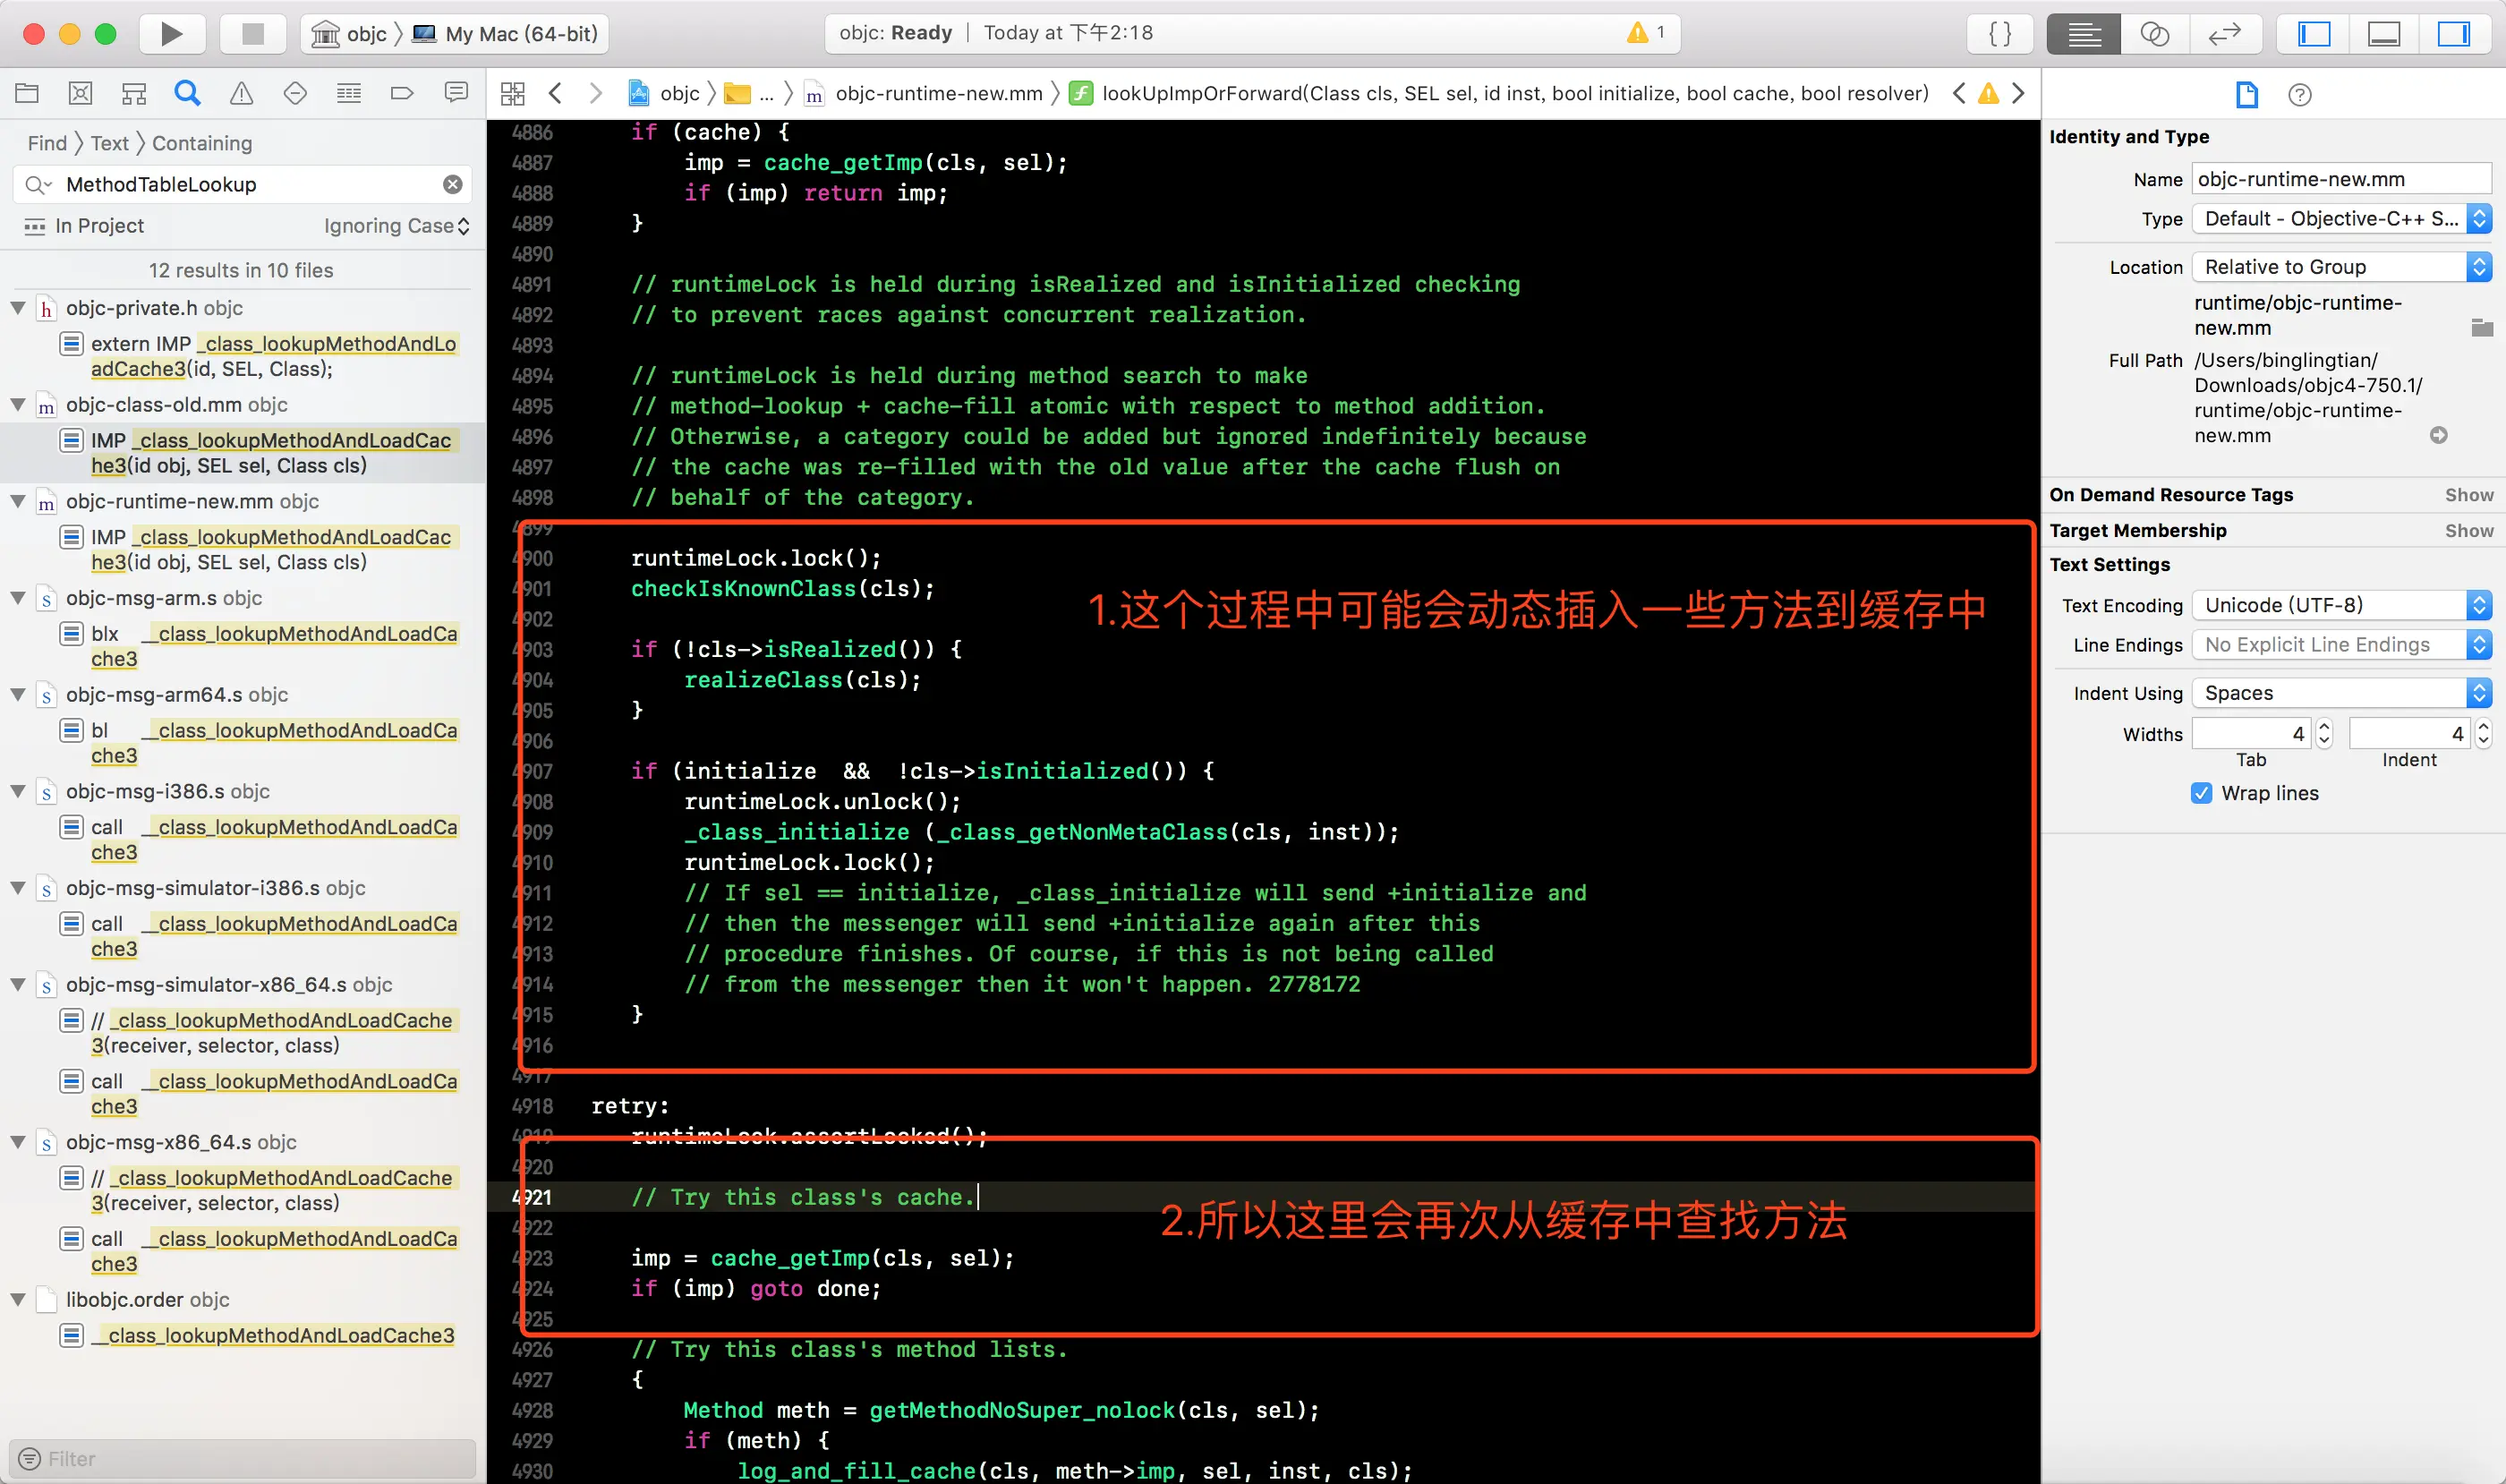Image resolution: width=2506 pixels, height=1484 pixels.
Task: Open the Text Encoding dropdown
Action: coord(2339,605)
